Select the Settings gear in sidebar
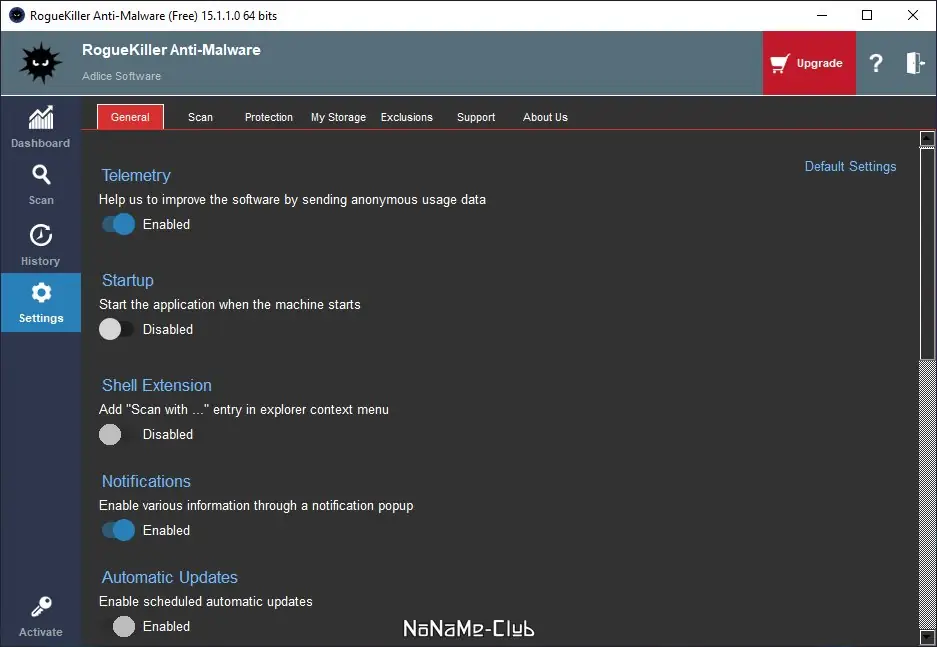The height and width of the screenshot is (647, 937). 41,302
